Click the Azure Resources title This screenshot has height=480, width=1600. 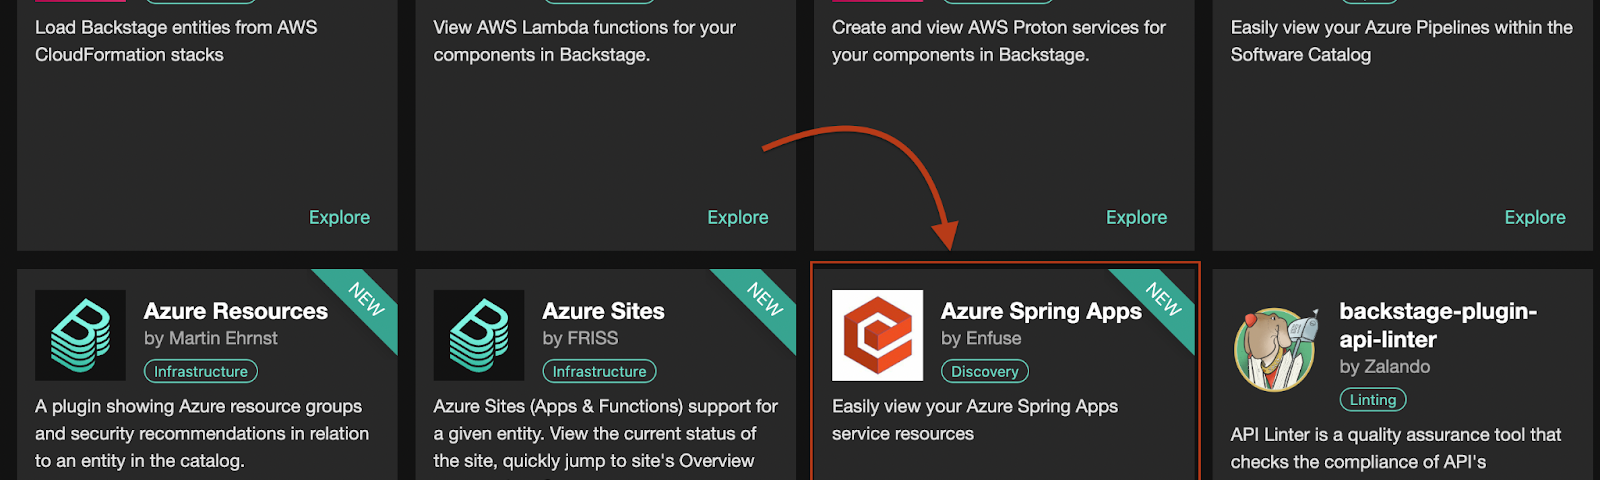coord(236,311)
